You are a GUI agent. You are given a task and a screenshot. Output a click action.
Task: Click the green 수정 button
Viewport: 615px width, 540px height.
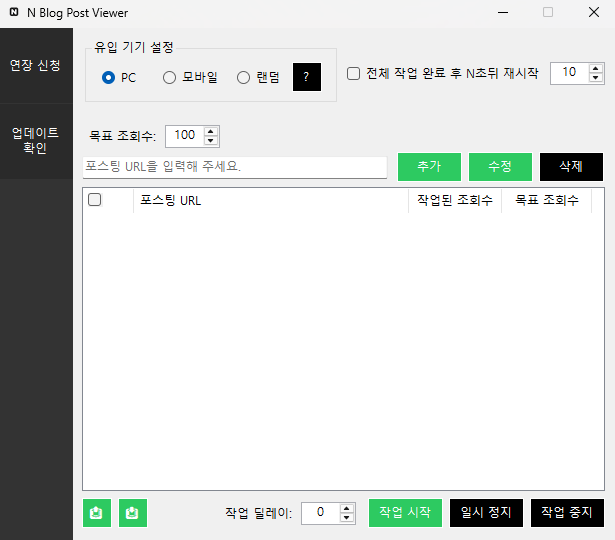[x=500, y=167]
